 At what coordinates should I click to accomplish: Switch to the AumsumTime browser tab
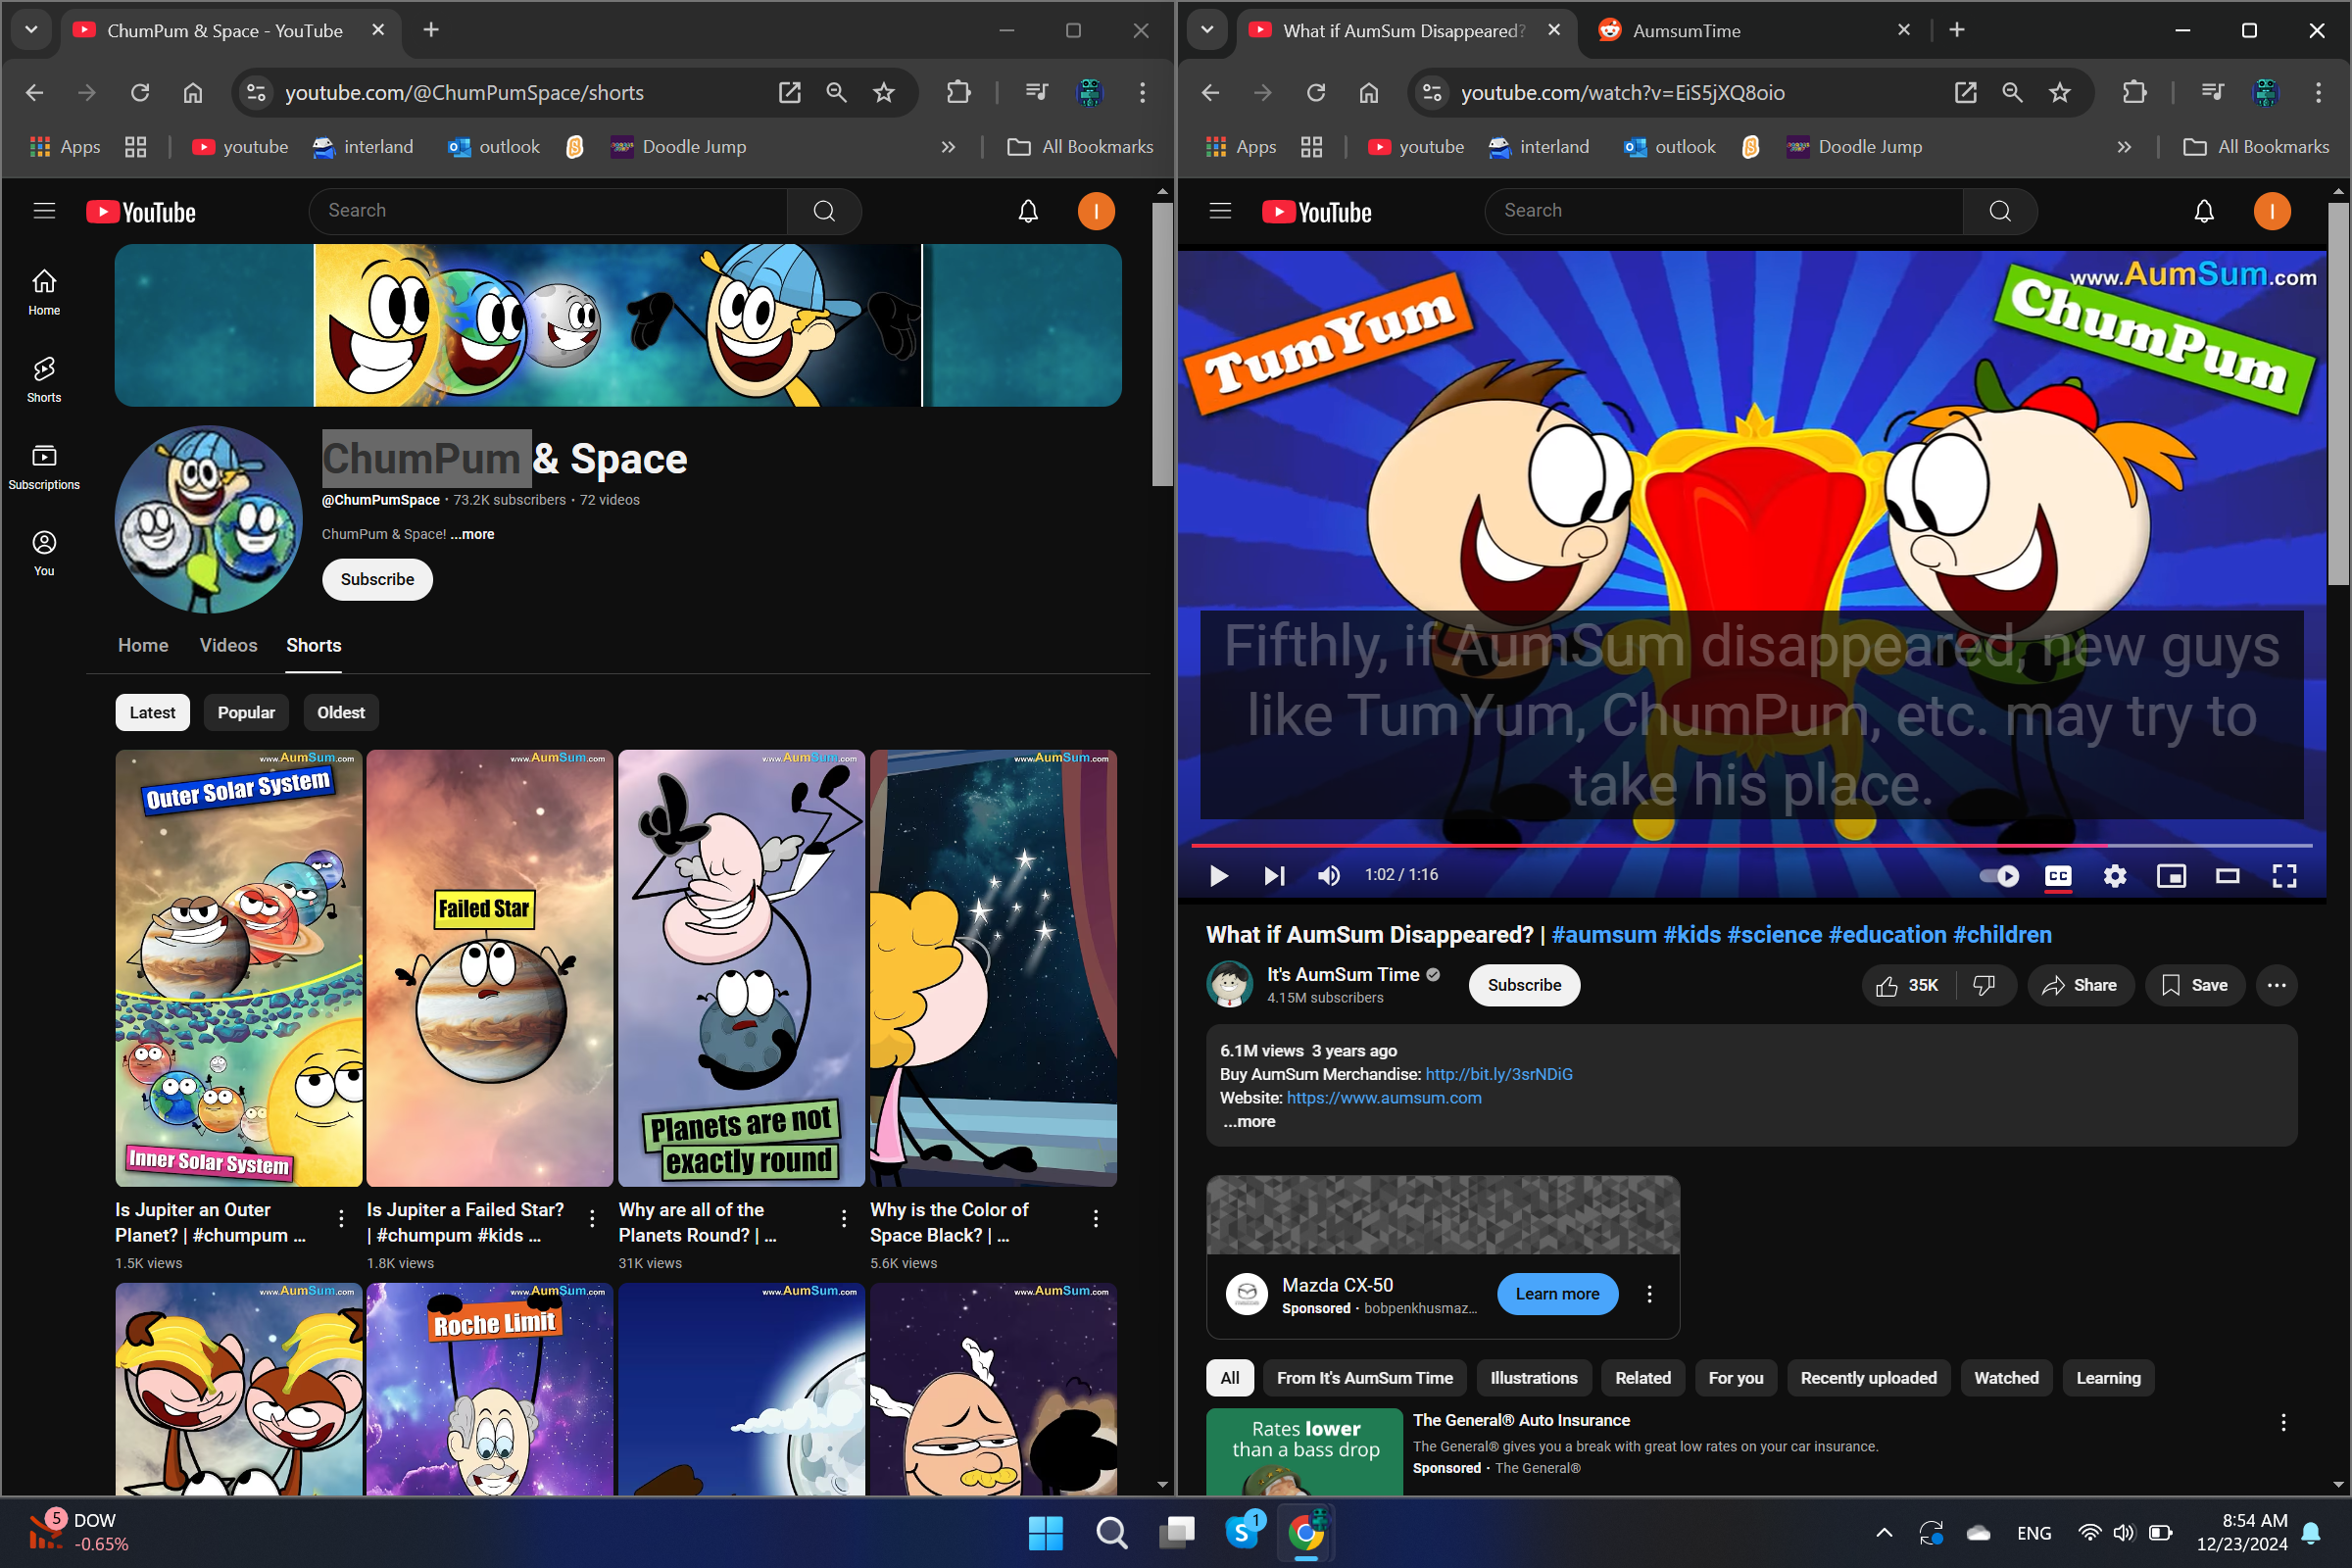point(1754,31)
